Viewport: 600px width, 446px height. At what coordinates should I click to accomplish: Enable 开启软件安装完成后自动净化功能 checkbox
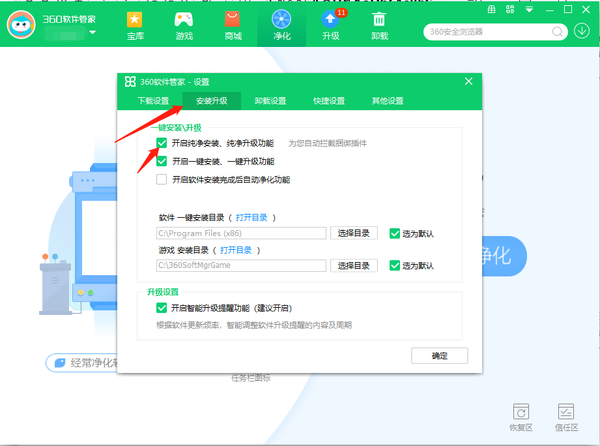(162, 180)
